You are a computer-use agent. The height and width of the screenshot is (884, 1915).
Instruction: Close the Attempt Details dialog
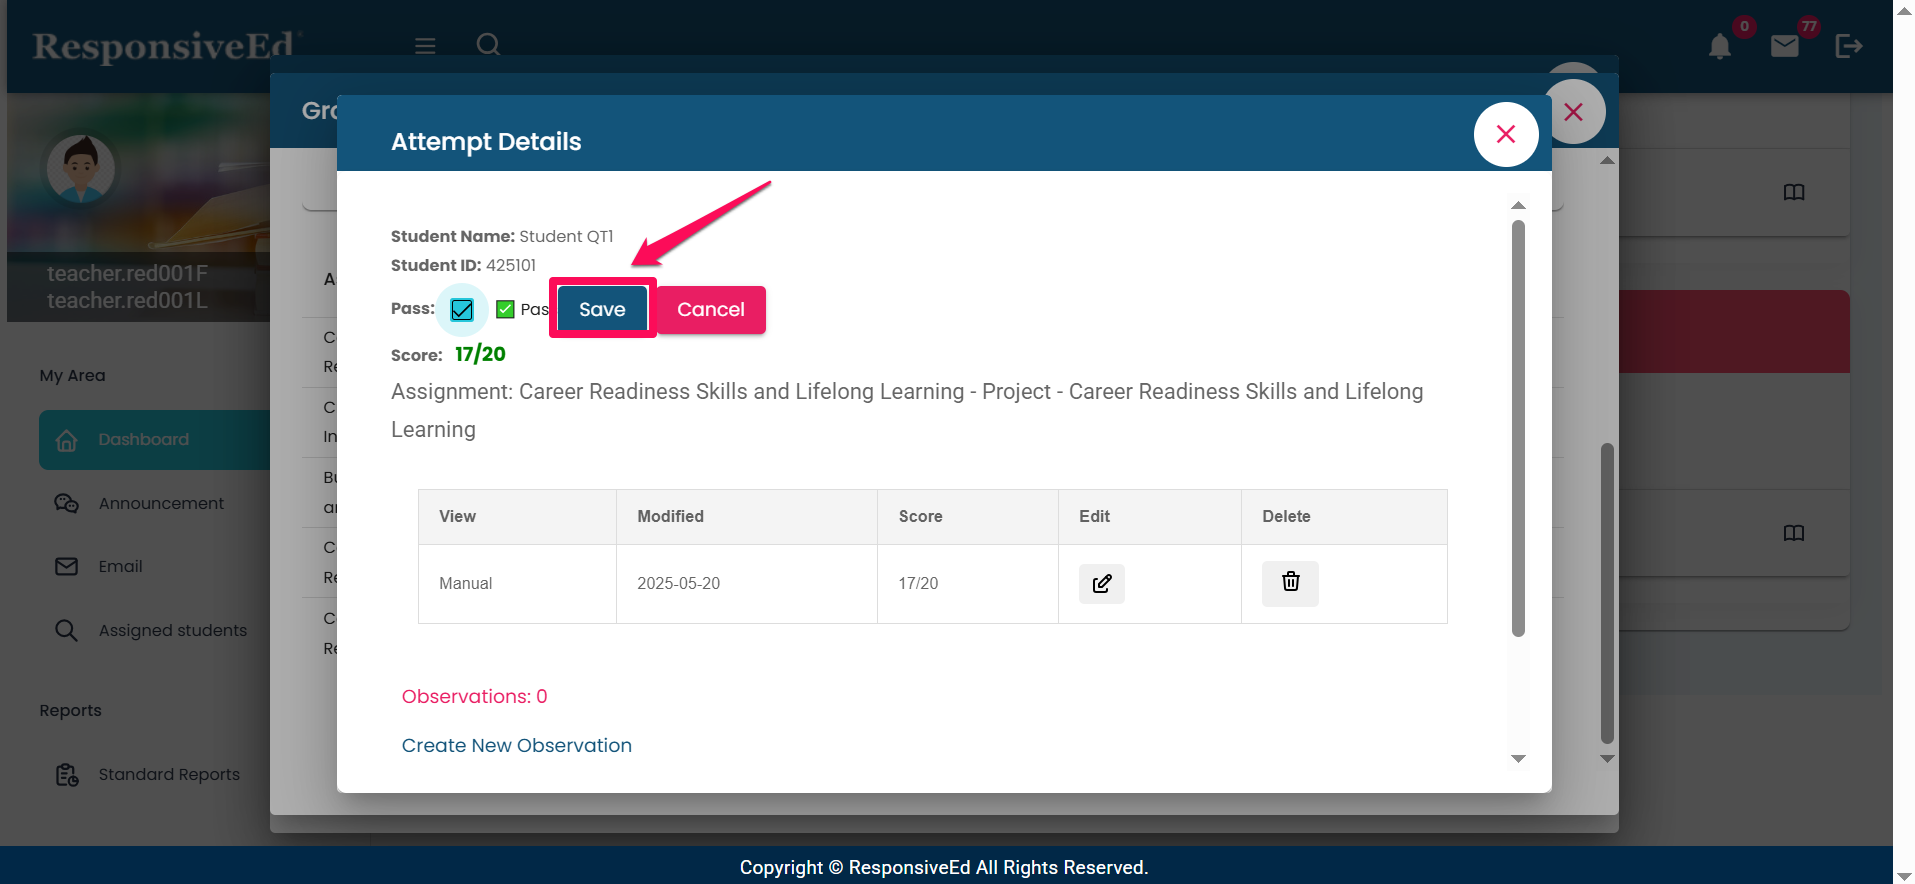click(1505, 135)
